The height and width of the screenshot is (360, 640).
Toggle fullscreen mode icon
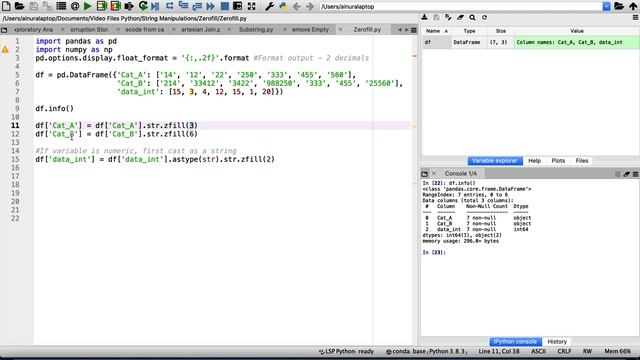click(251, 6)
